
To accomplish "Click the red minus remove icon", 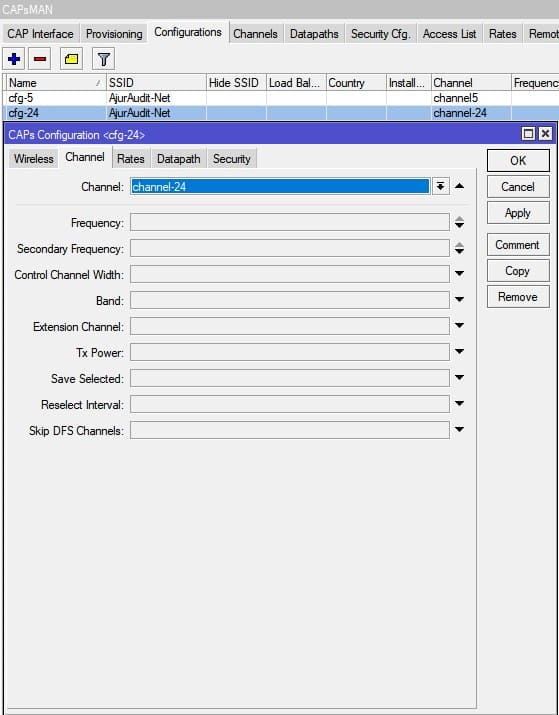I will (40, 59).
